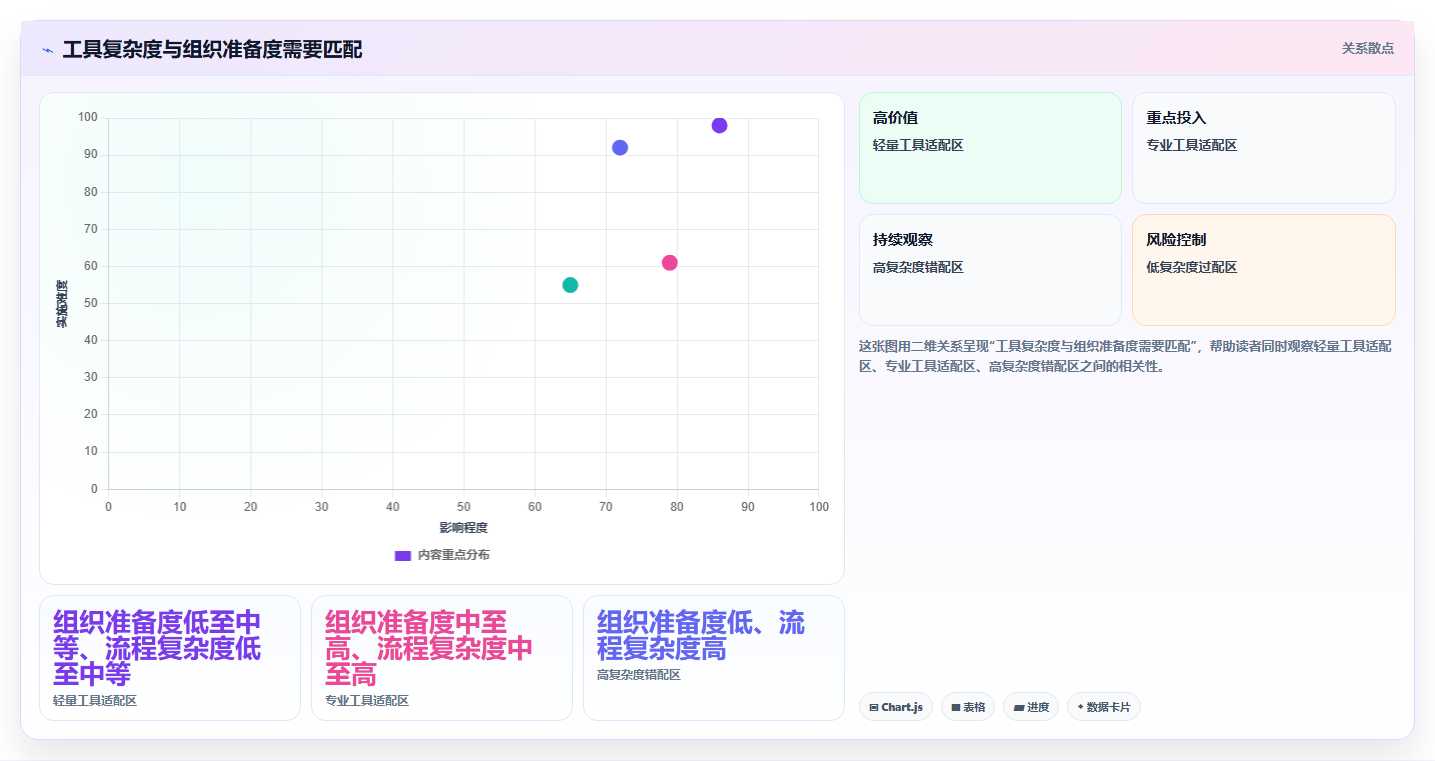This screenshot has width=1435, height=761.
Task: Click the purple data point near 98
Action: 719,125
